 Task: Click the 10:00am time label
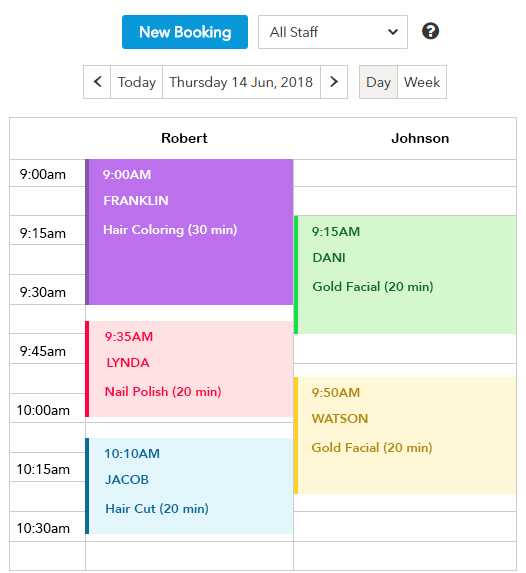[43, 410]
